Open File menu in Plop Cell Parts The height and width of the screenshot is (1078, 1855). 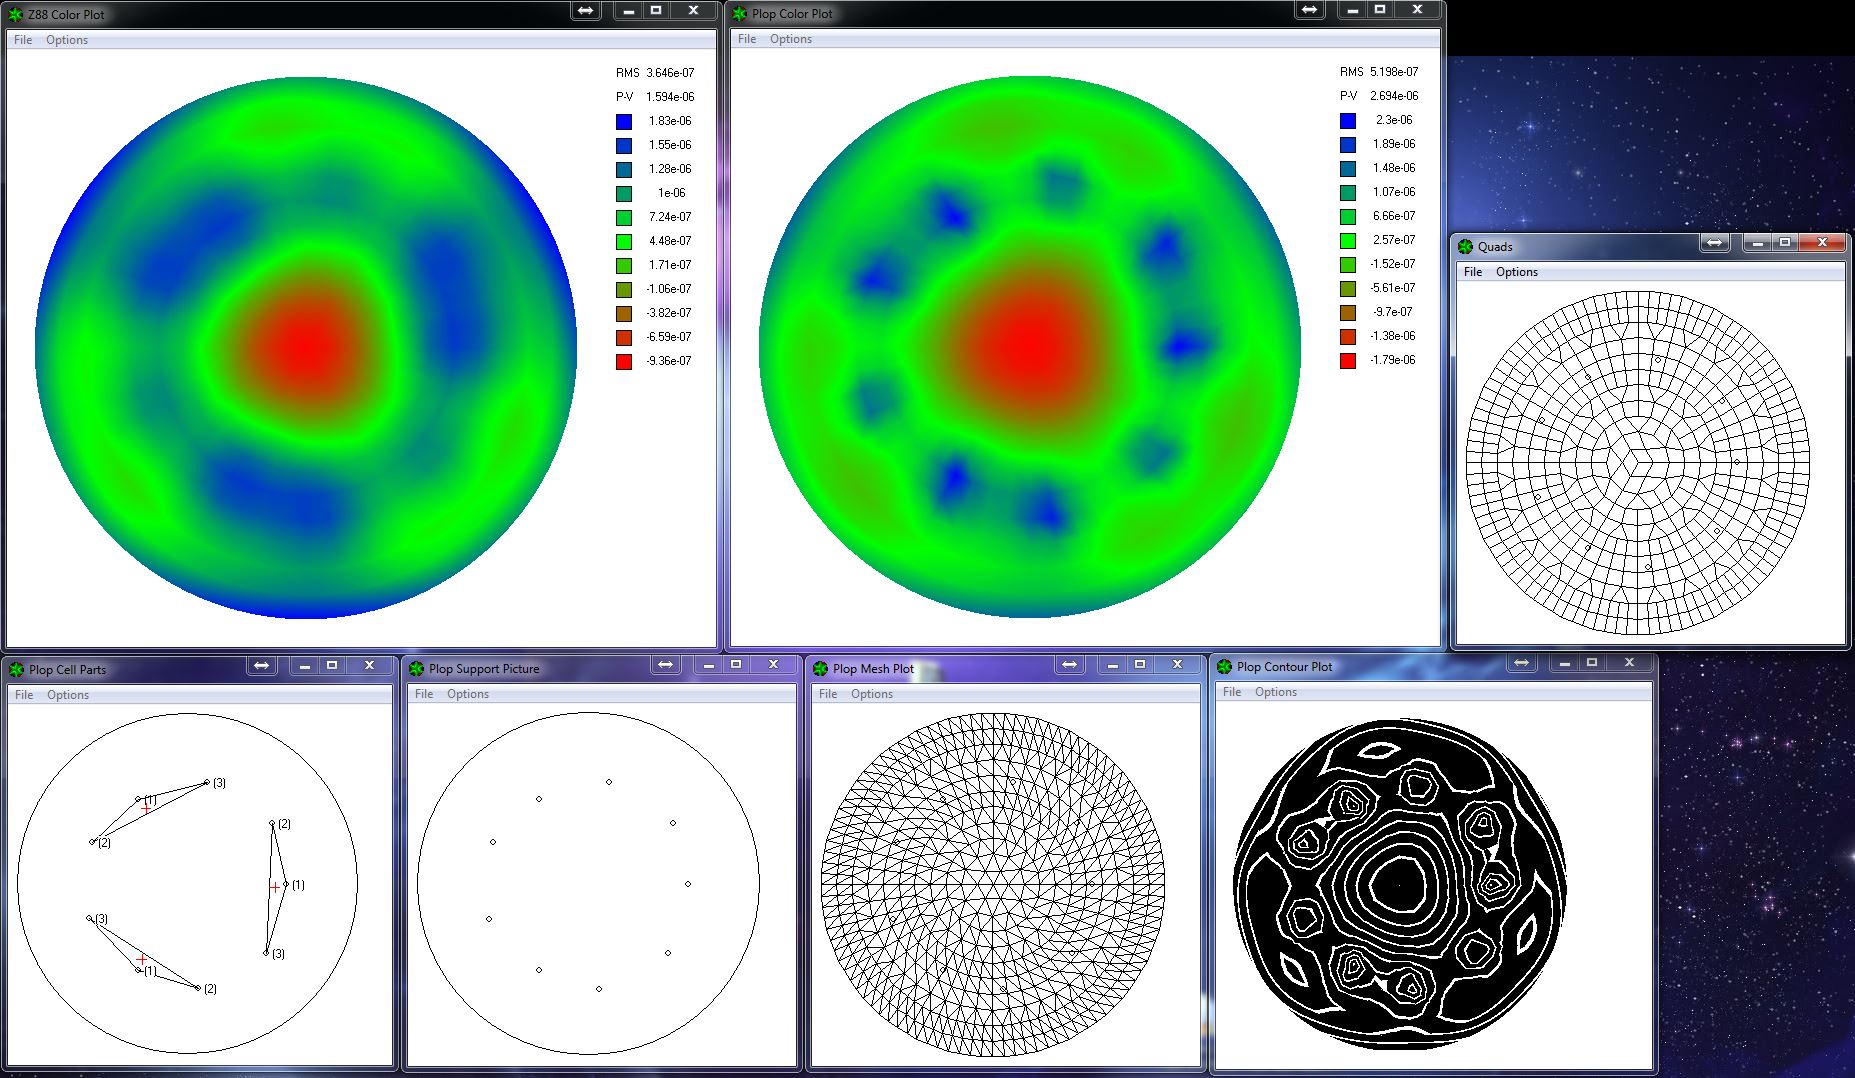tap(24, 695)
